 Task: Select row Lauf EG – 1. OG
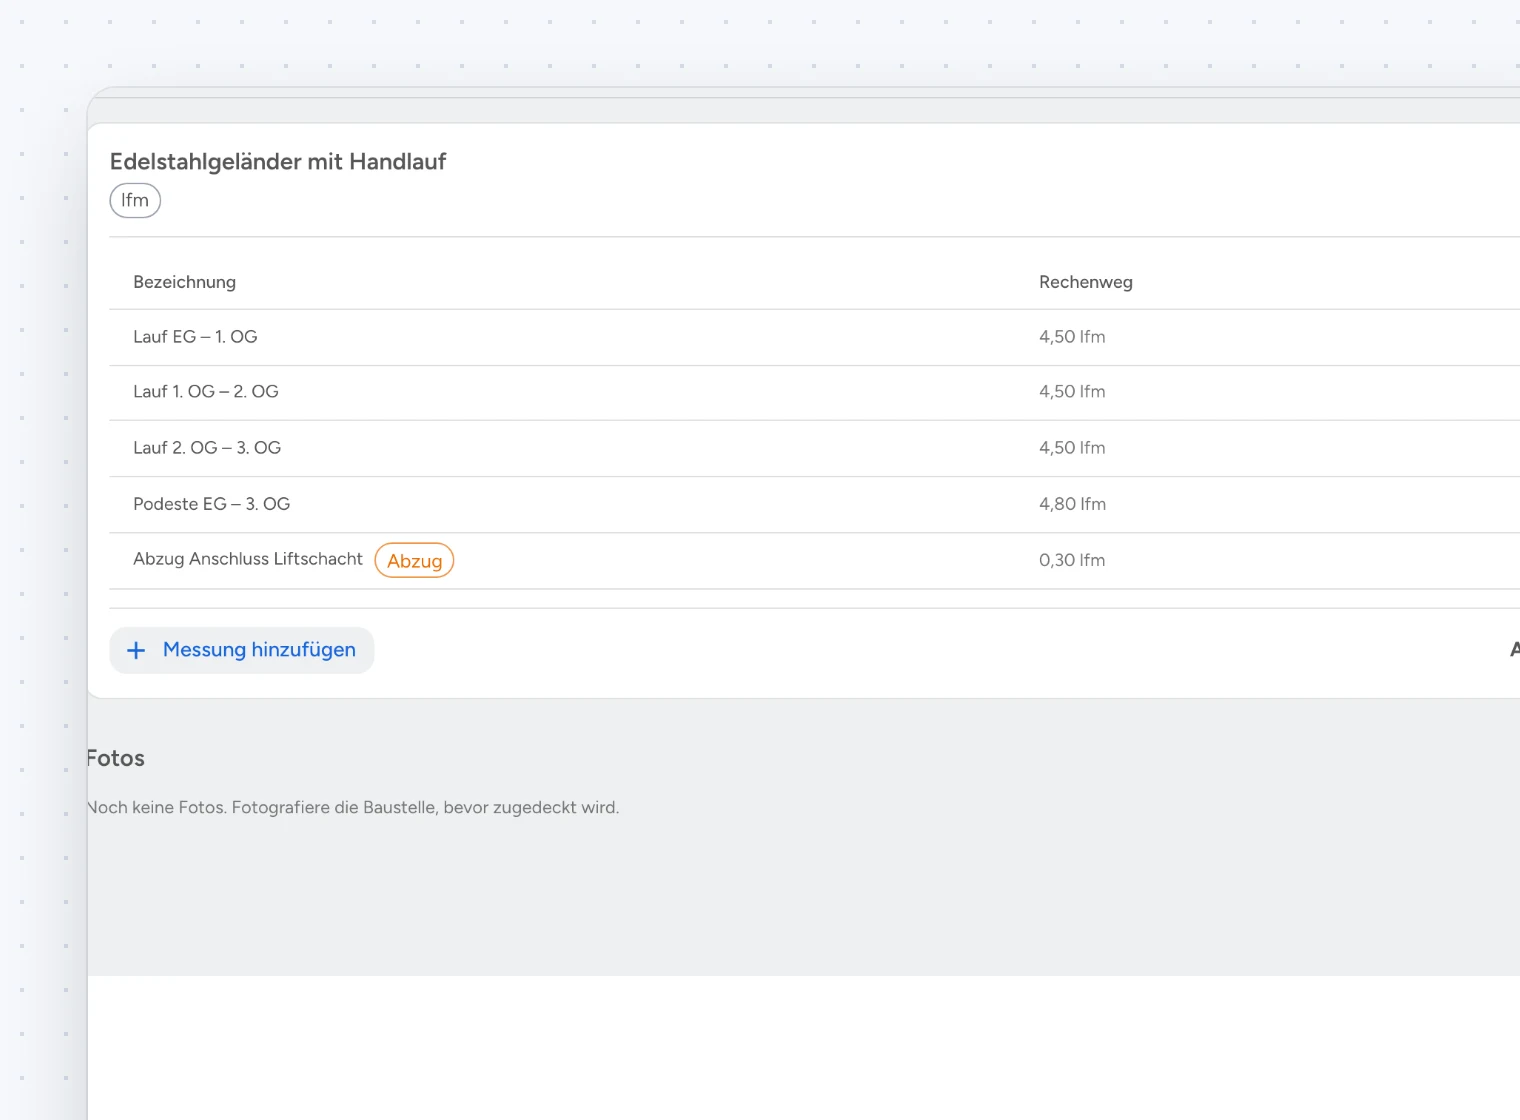pos(815,337)
